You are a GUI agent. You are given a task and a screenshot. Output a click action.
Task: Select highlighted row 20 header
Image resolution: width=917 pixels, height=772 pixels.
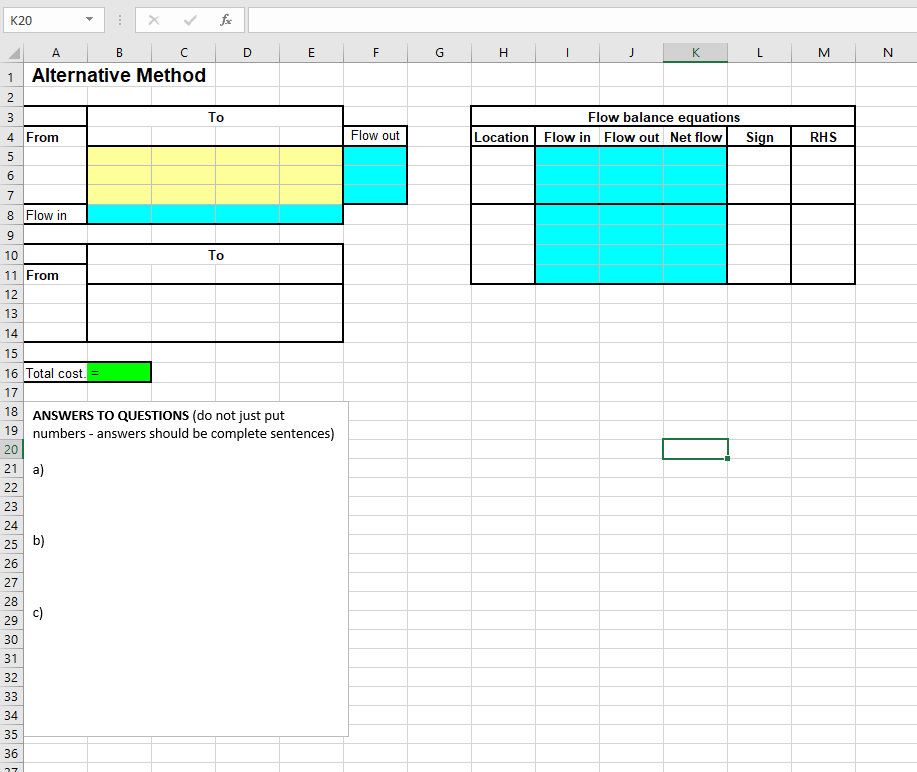click(x=11, y=449)
